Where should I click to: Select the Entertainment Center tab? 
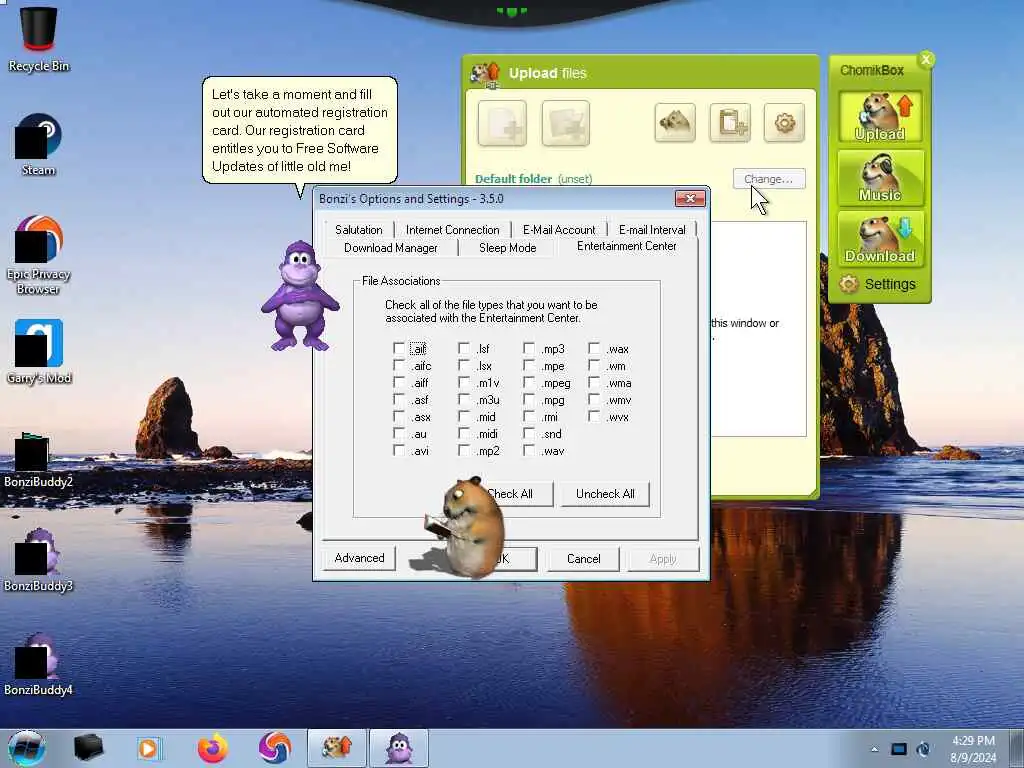pos(627,246)
